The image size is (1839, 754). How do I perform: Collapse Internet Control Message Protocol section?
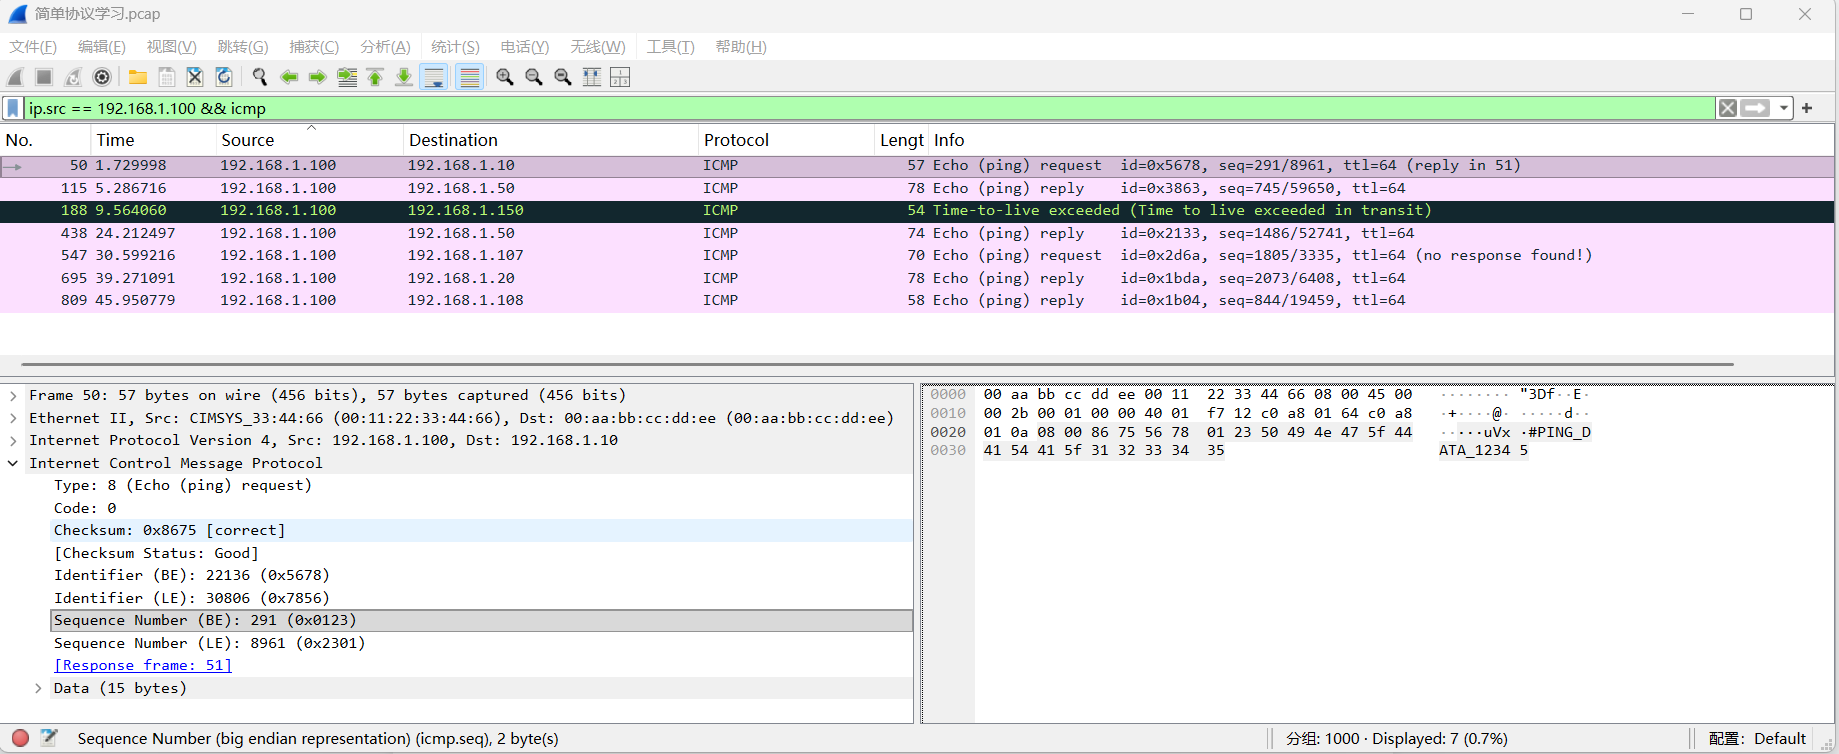pyautogui.click(x=13, y=463)
